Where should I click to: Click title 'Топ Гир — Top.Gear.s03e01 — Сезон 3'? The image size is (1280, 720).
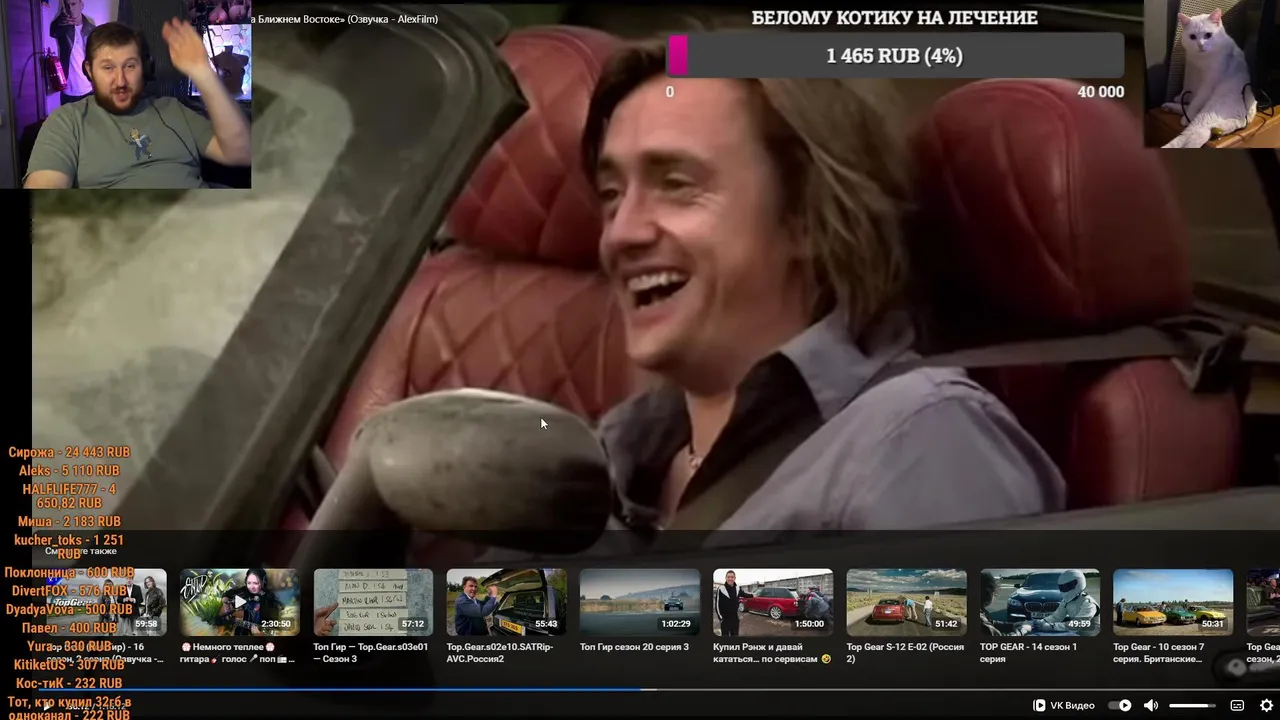[371, 653]
